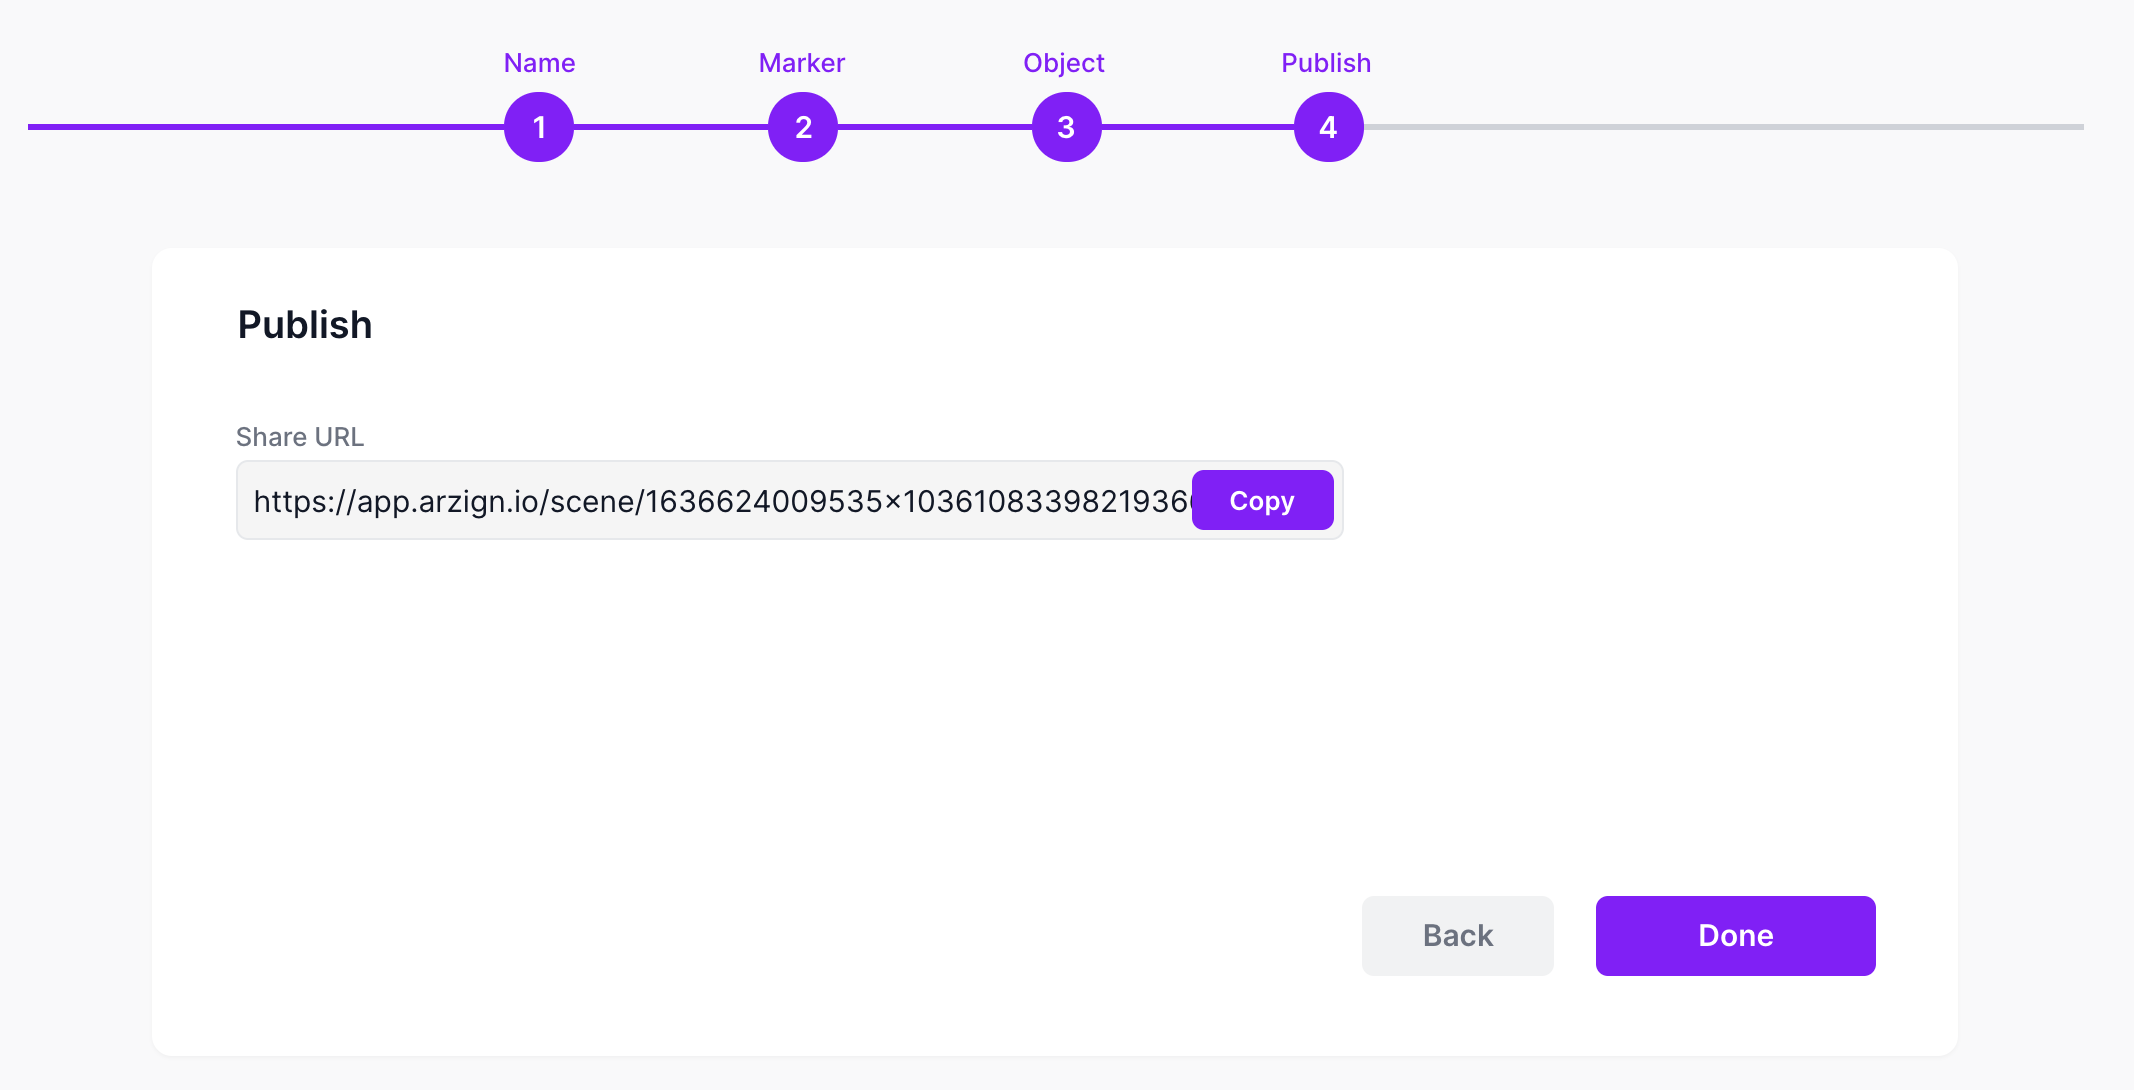Click the step 4 circle
The image size is (2134, 1090).
[x=1328, y=127]
